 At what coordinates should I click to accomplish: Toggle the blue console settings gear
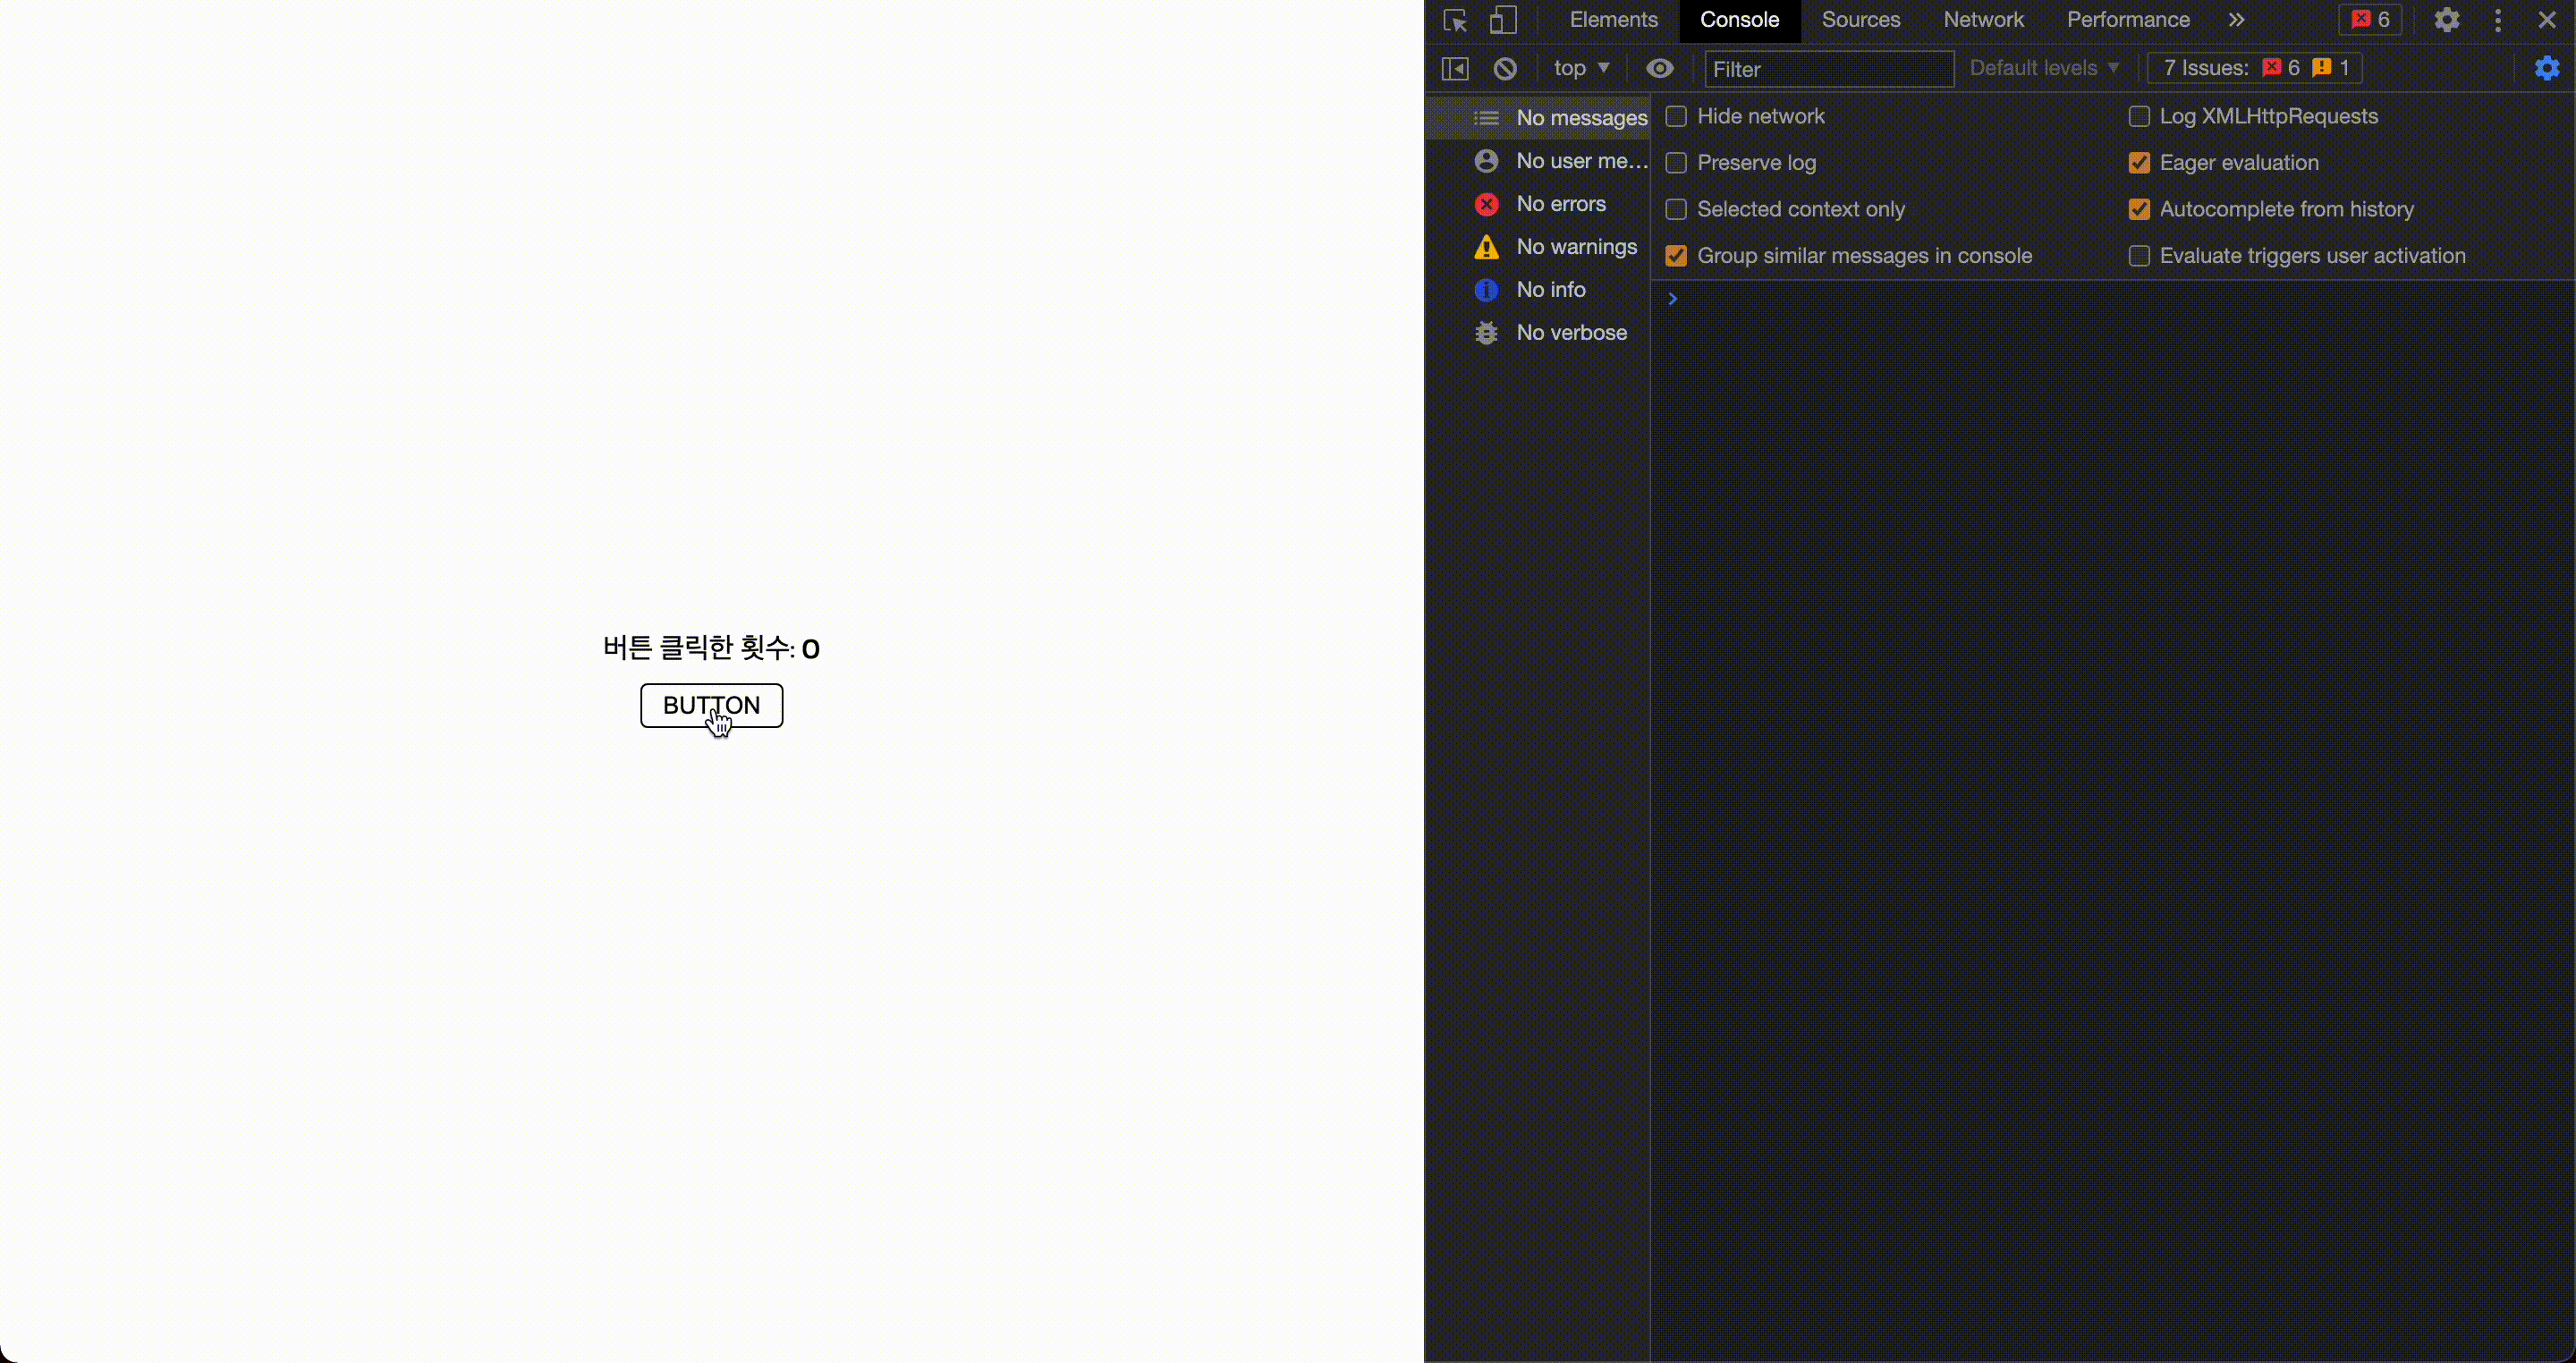coord(2547,68)
